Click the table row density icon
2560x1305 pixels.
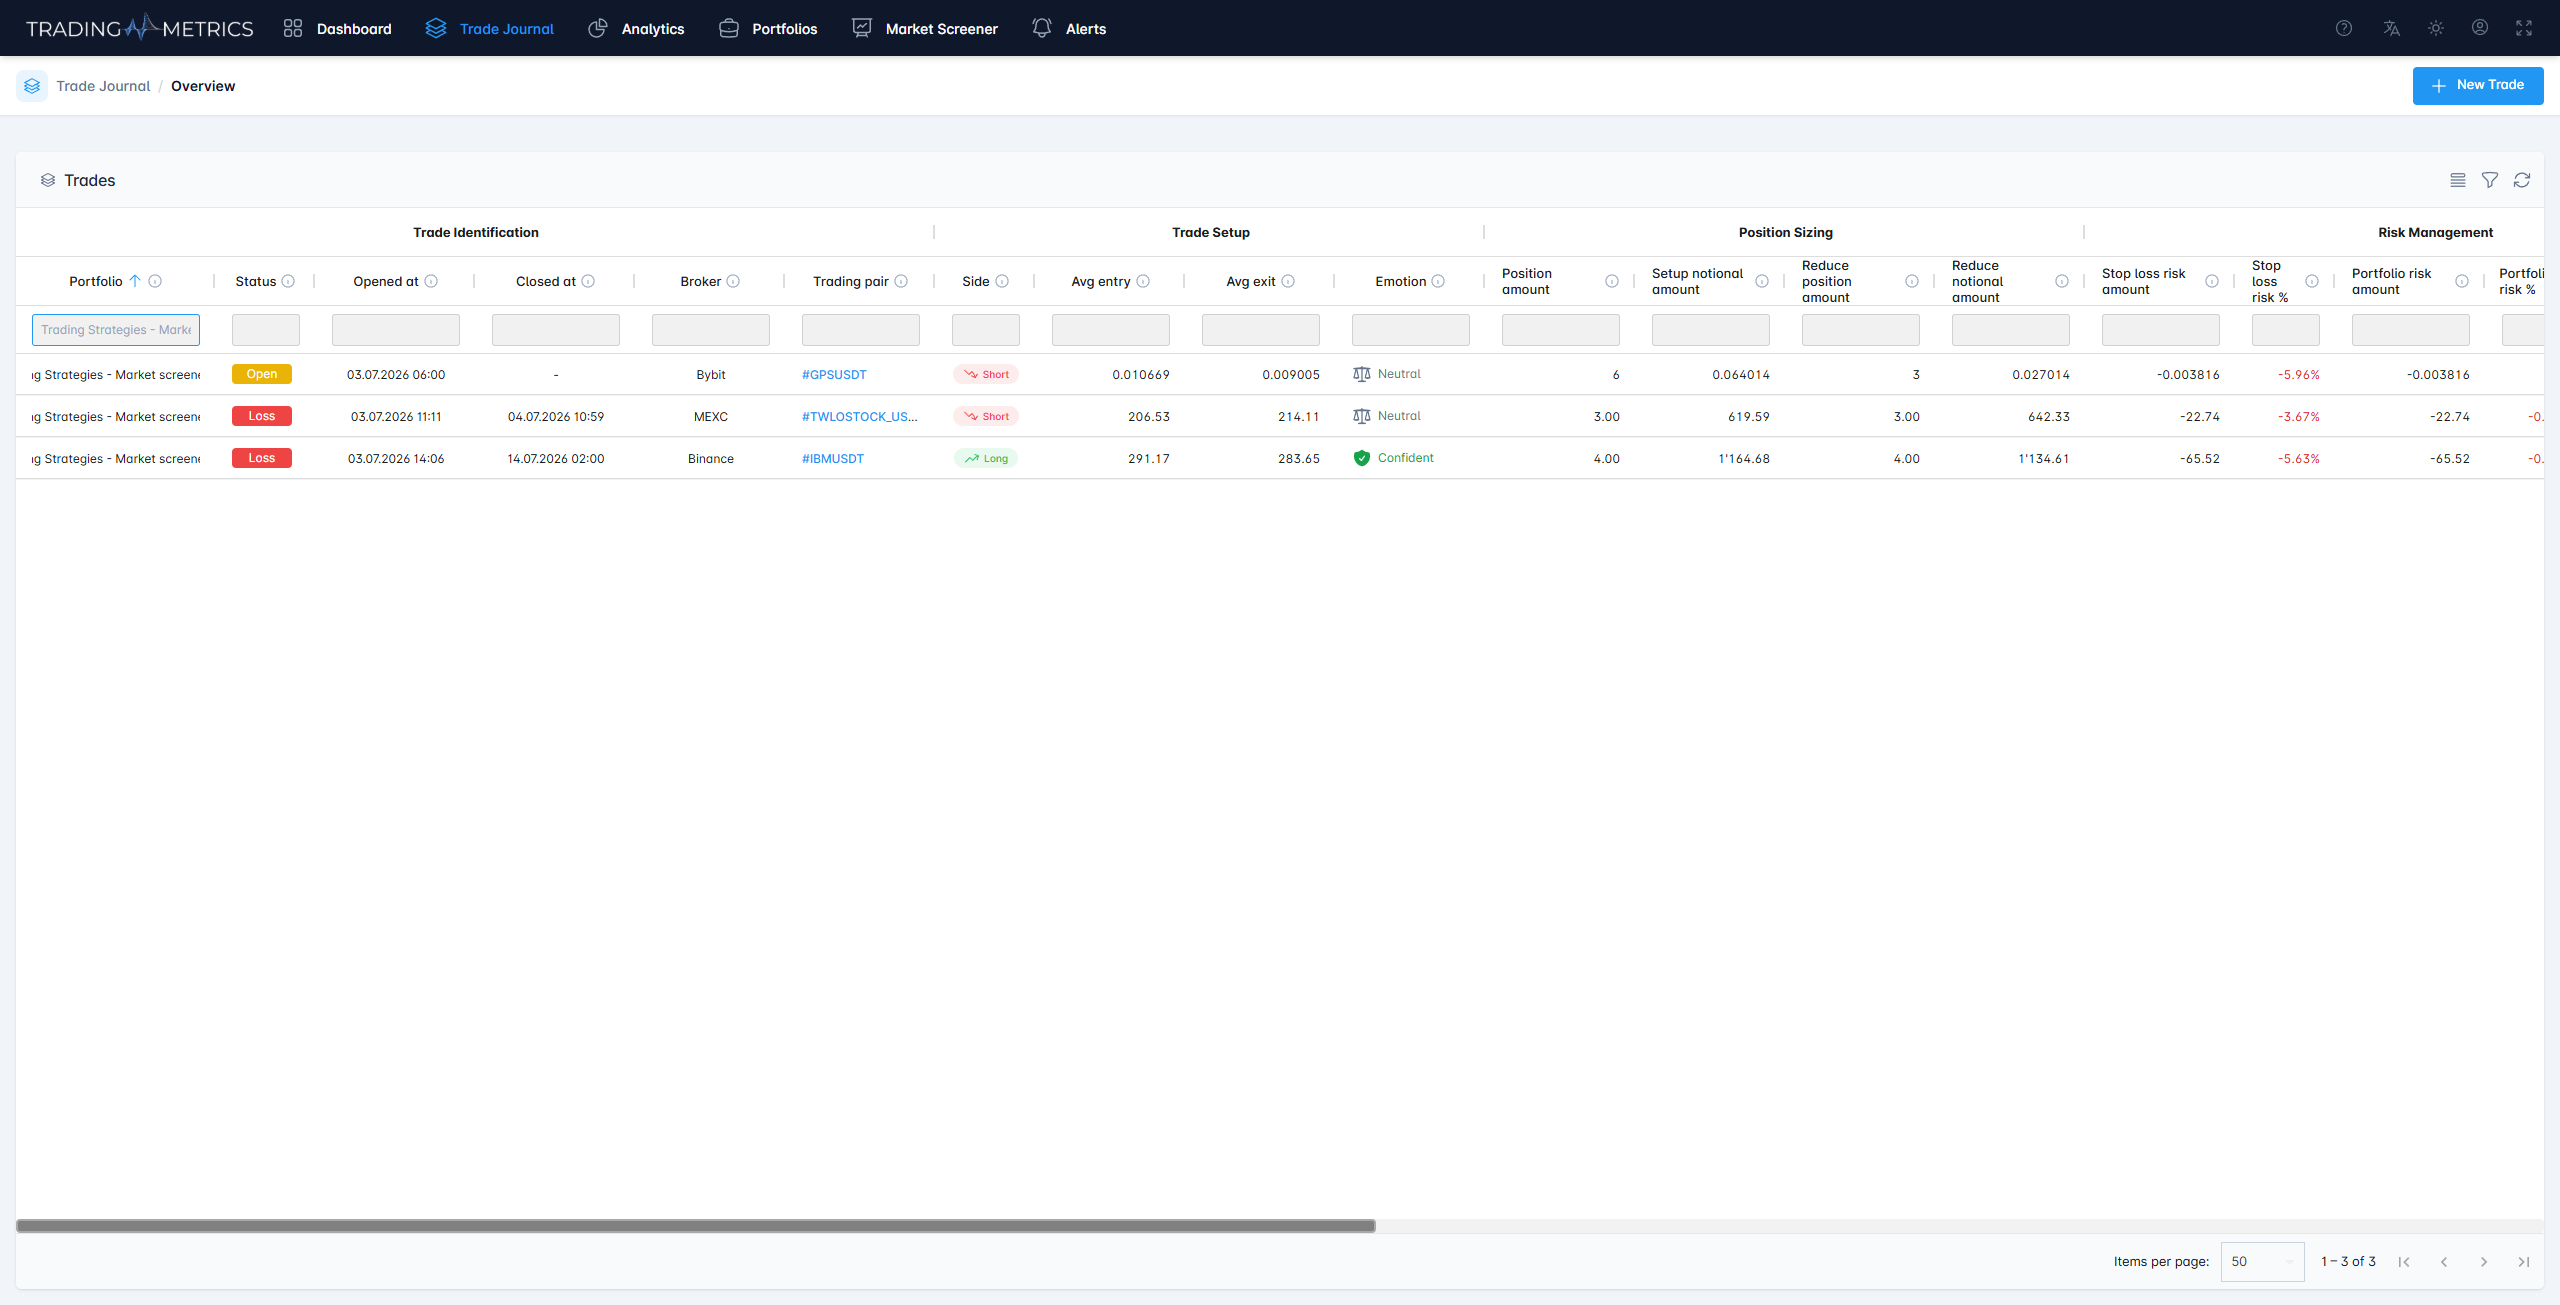2457,180
